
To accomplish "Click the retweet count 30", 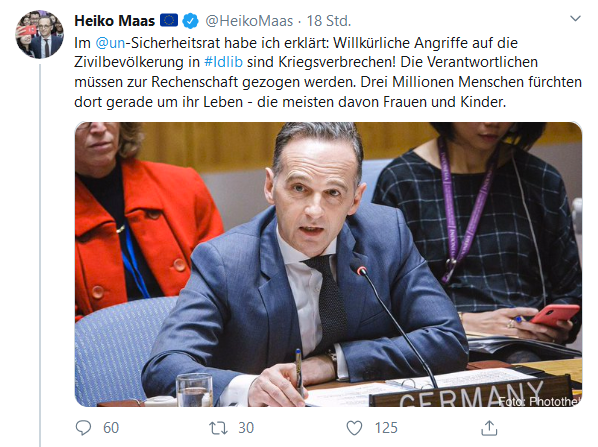I will (x=246, y=428).
